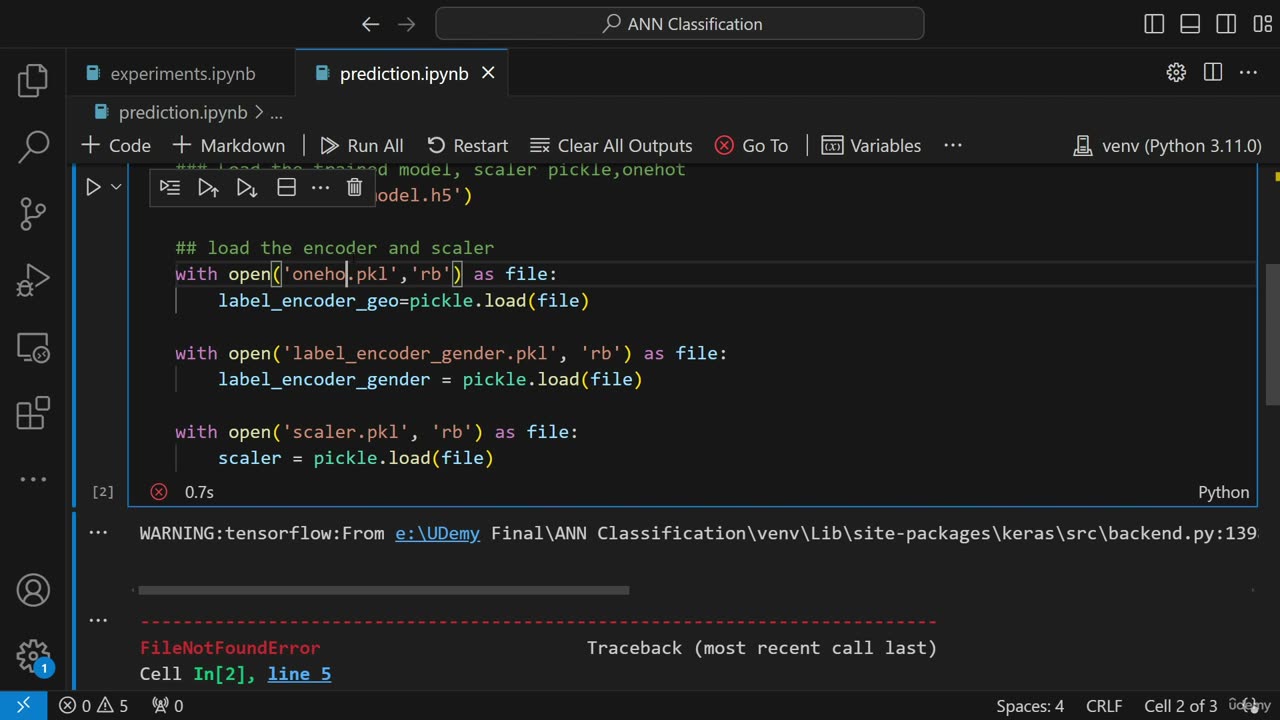Split the editor to the right
The image size is (1280, 720).
(x=1213, y=73)
